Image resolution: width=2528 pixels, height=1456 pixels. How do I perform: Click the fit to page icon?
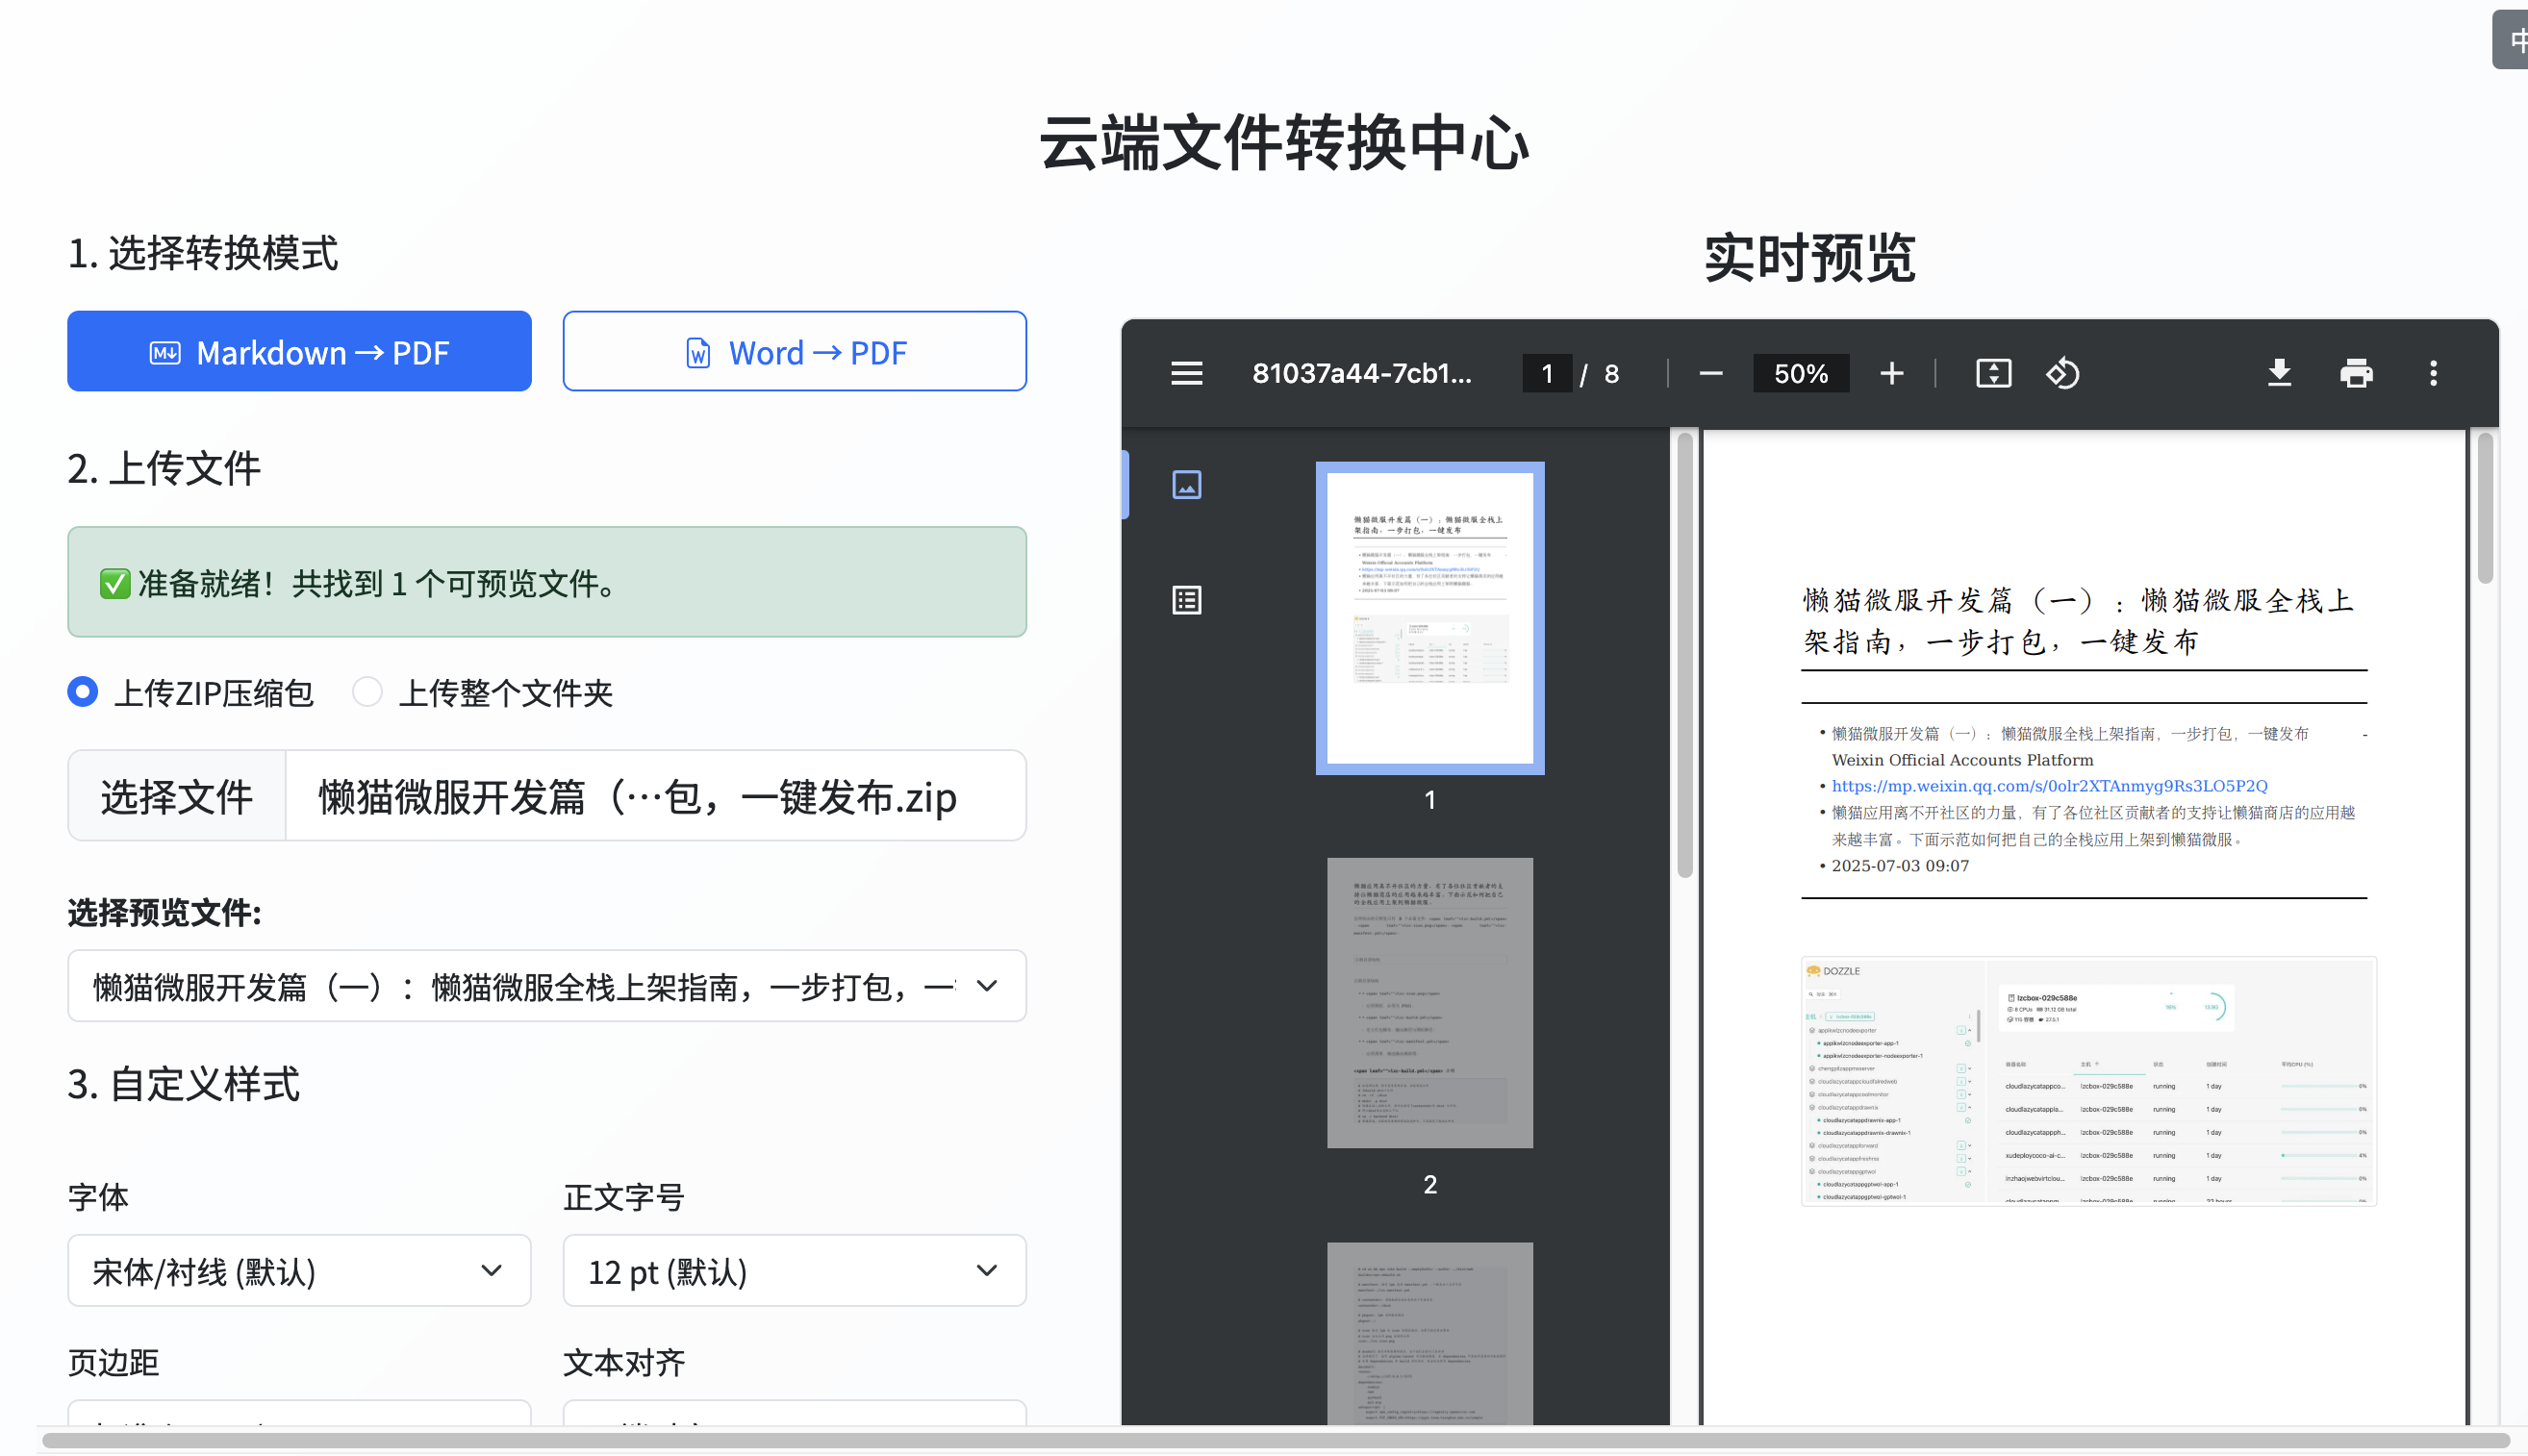tap(1993, 374)
